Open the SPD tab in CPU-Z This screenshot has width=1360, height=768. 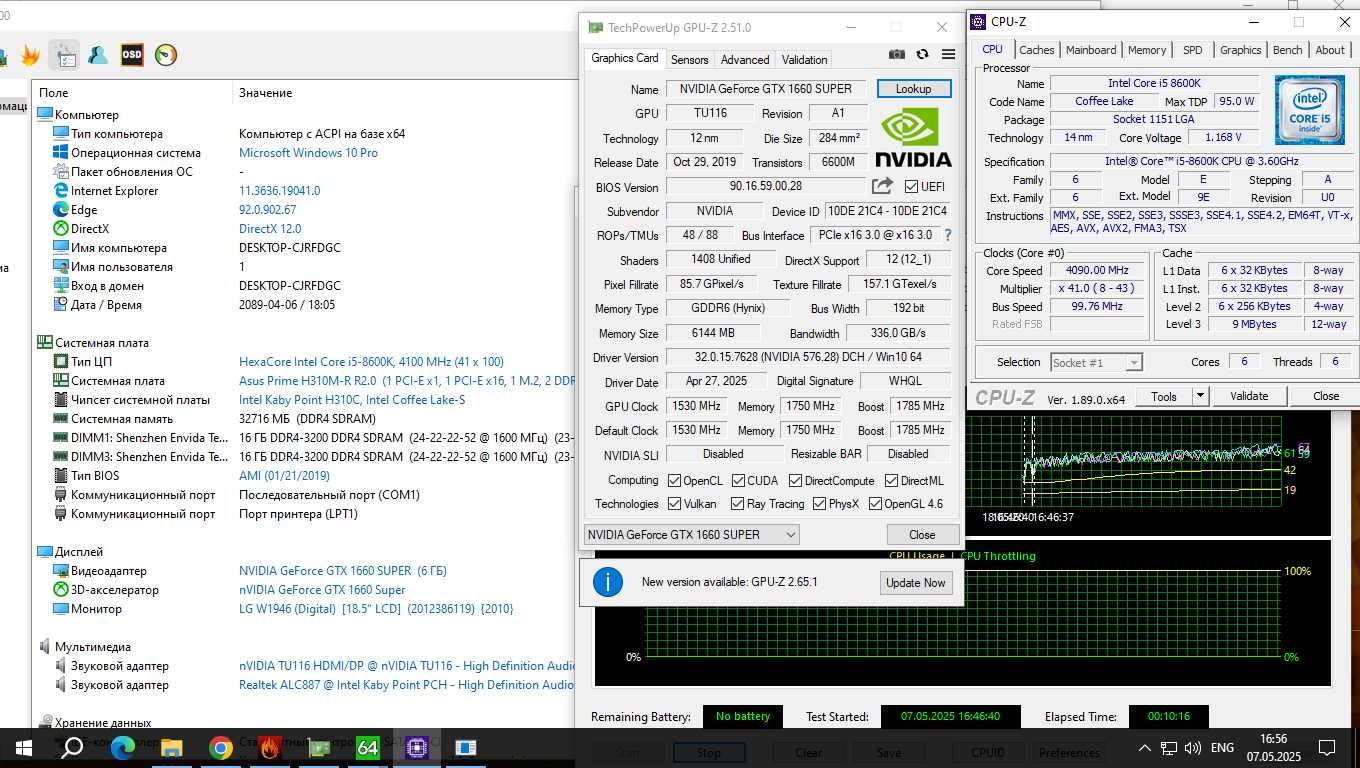(1193, 50)
